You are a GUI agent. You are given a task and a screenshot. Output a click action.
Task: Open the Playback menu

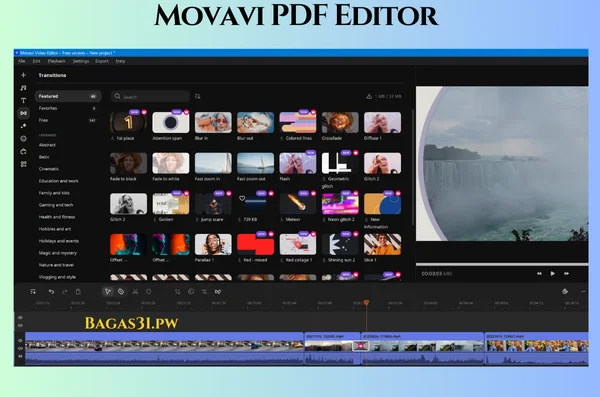[56, 61]
